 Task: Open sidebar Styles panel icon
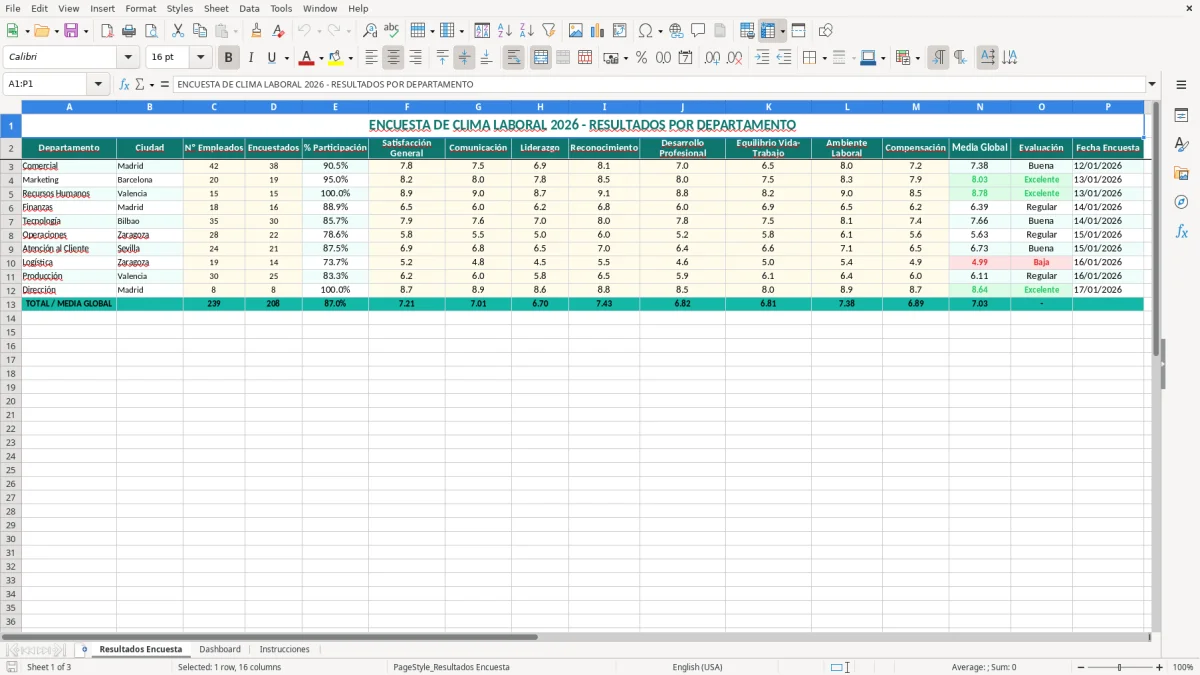pos(1181,145)
